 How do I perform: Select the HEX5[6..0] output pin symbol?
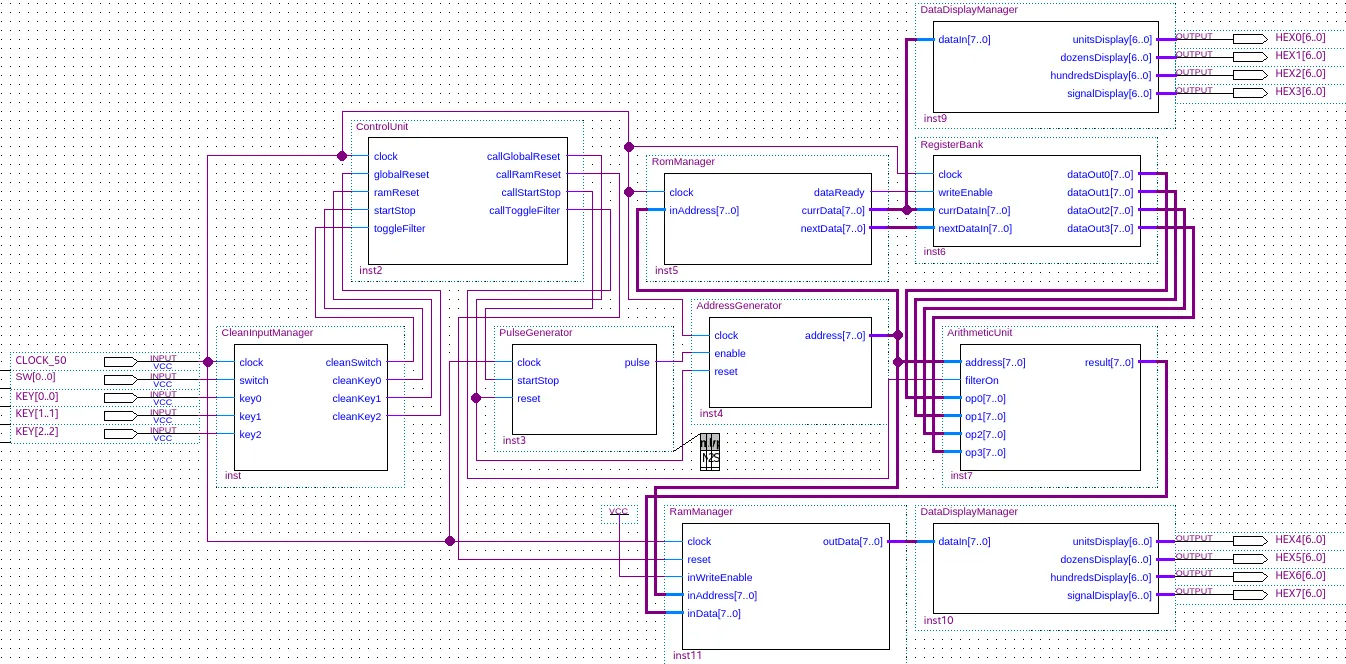point(1250,558)
